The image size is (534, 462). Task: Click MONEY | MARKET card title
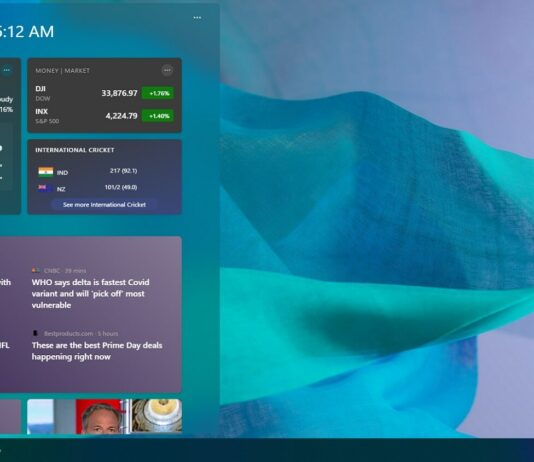pos(63,70)
